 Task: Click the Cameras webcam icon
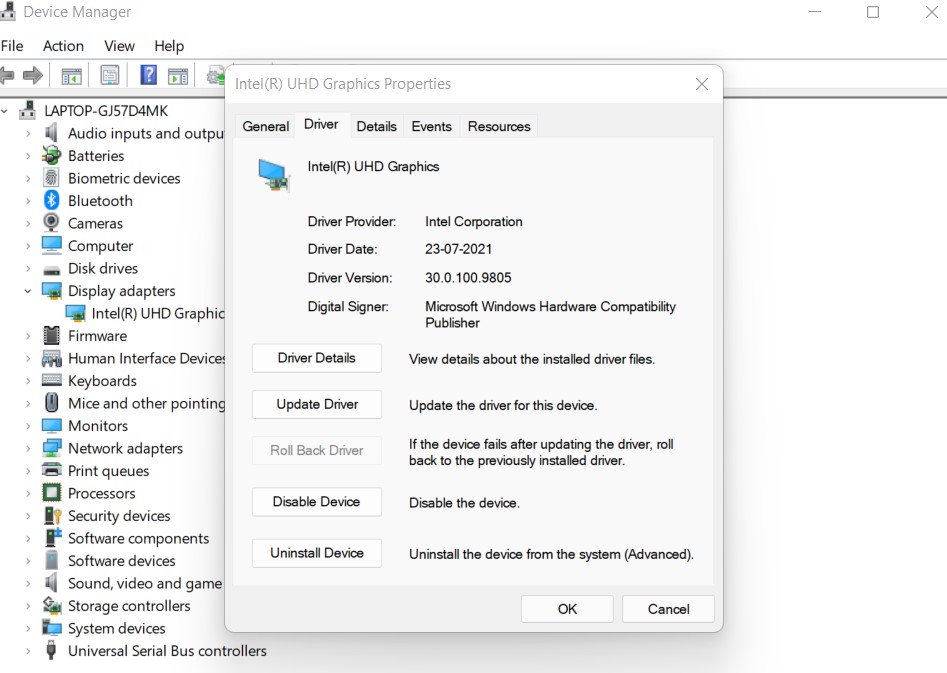[x=52, y=223]
